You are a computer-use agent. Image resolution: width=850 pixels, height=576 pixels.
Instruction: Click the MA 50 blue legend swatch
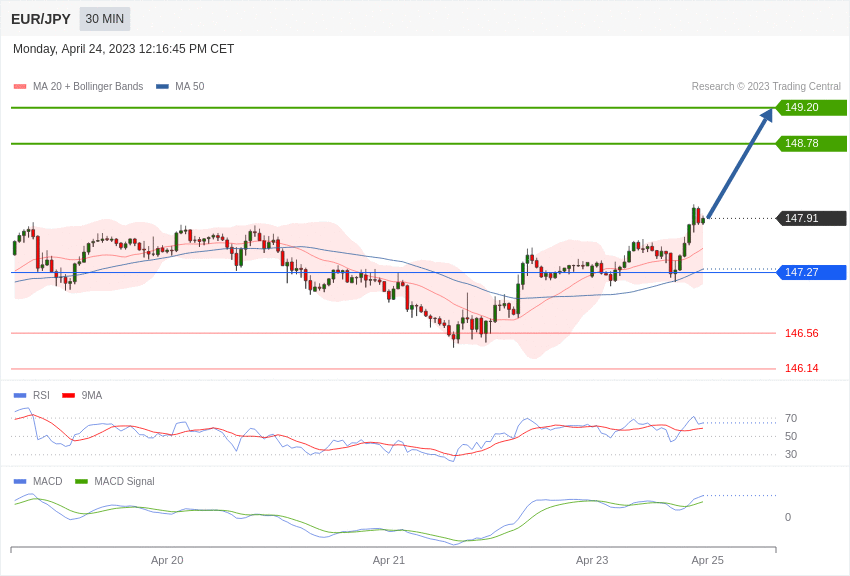tap(162, 86)
